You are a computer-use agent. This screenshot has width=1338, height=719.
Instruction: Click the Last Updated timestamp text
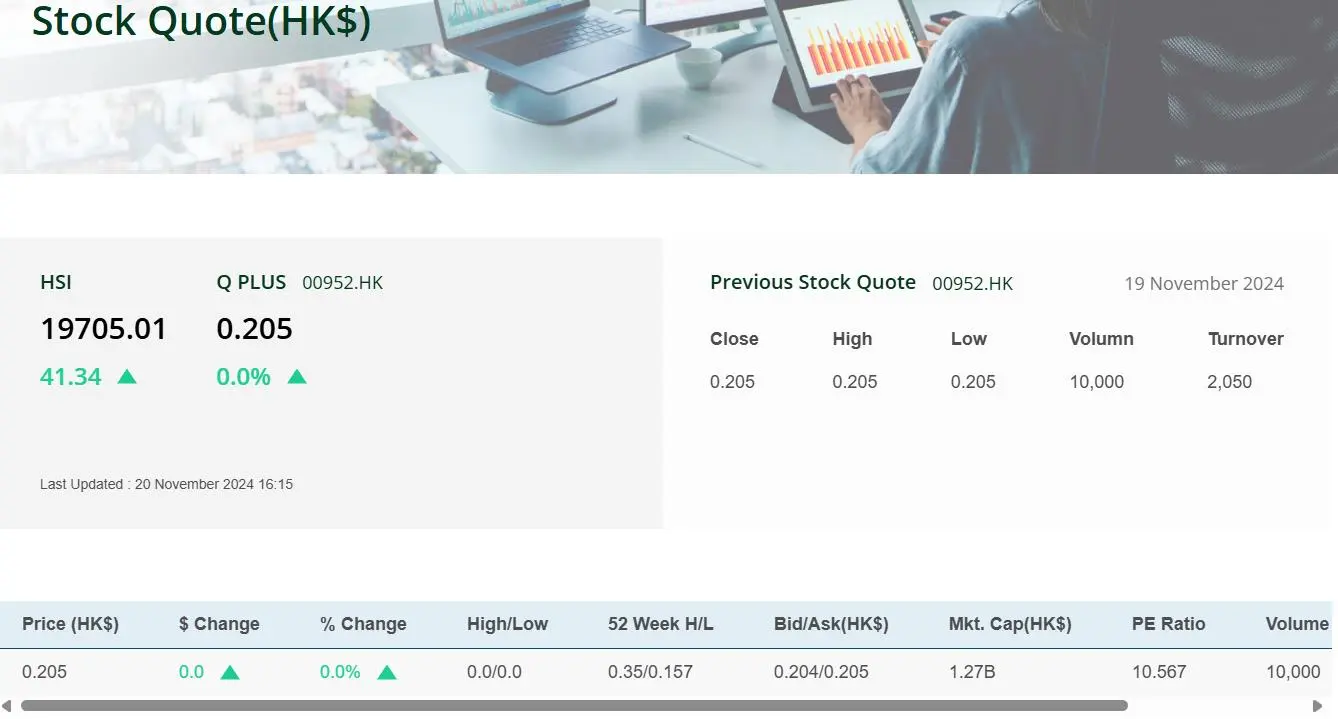coord(166,484)
